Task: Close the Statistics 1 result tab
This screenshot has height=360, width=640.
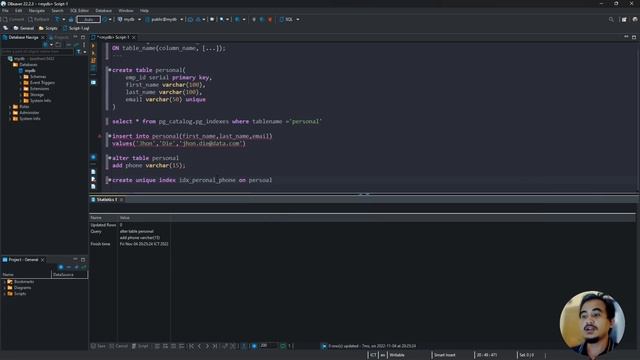Action: [x=122, y=200]
